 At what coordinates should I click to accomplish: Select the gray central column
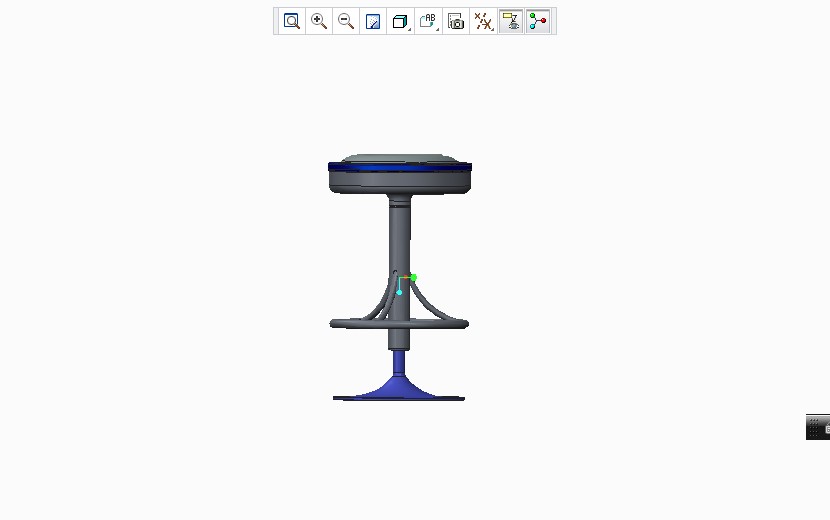point(399,238)
